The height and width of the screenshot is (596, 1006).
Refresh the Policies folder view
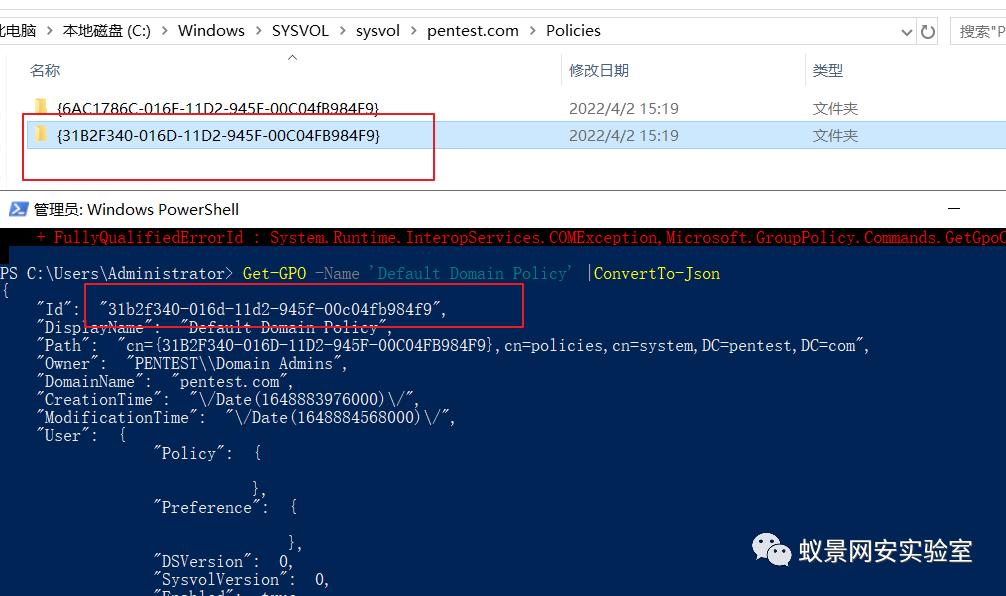[928, 31]
